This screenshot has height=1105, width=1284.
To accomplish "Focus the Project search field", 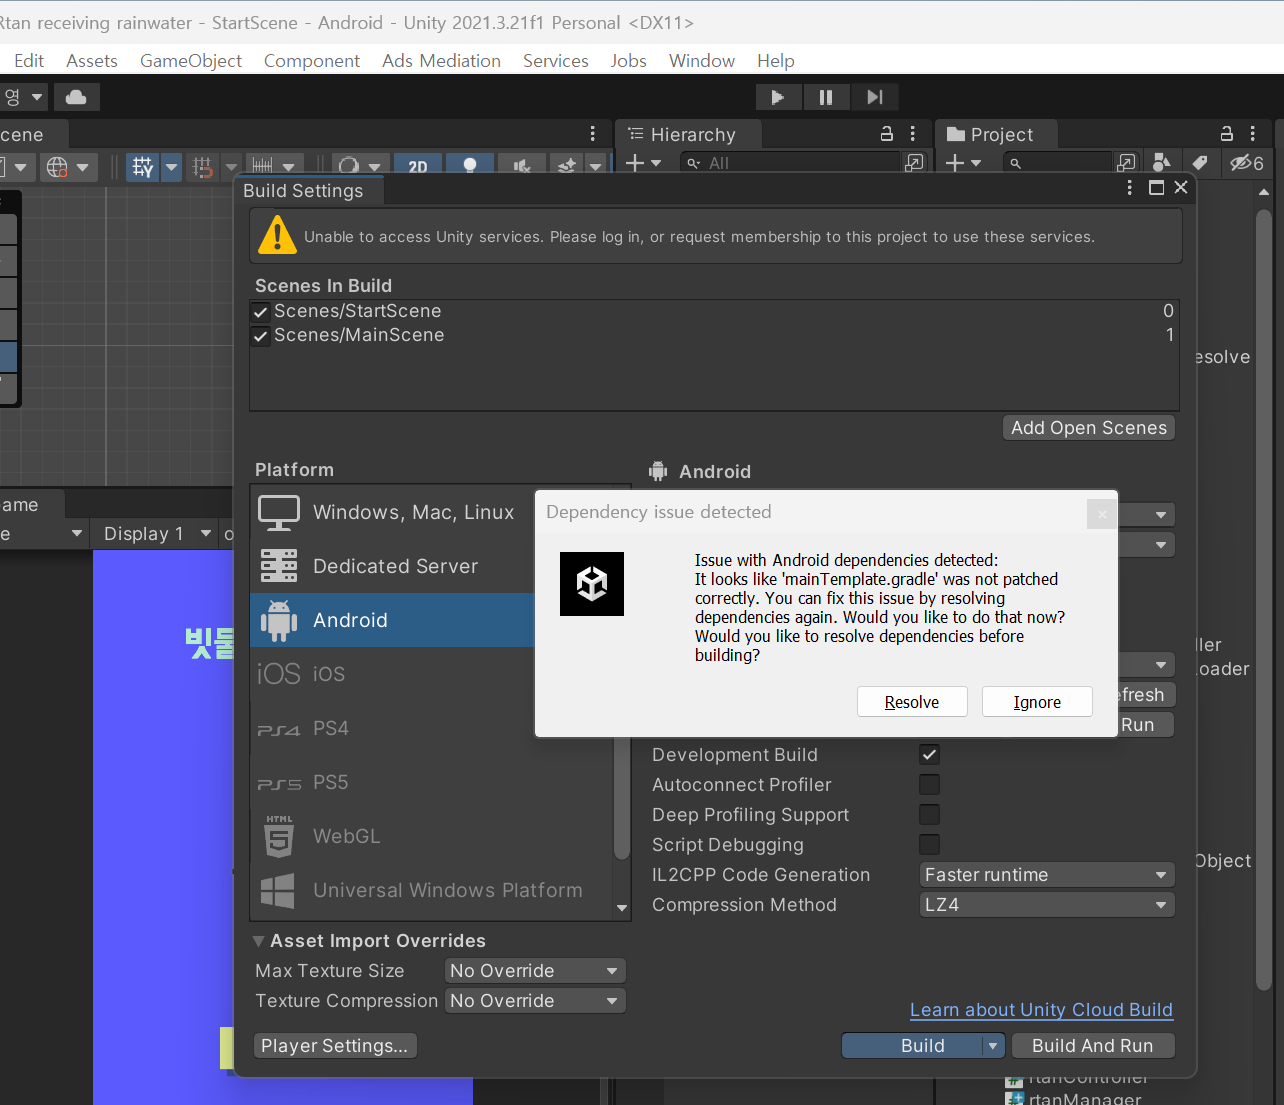I will click(1059, 163).
